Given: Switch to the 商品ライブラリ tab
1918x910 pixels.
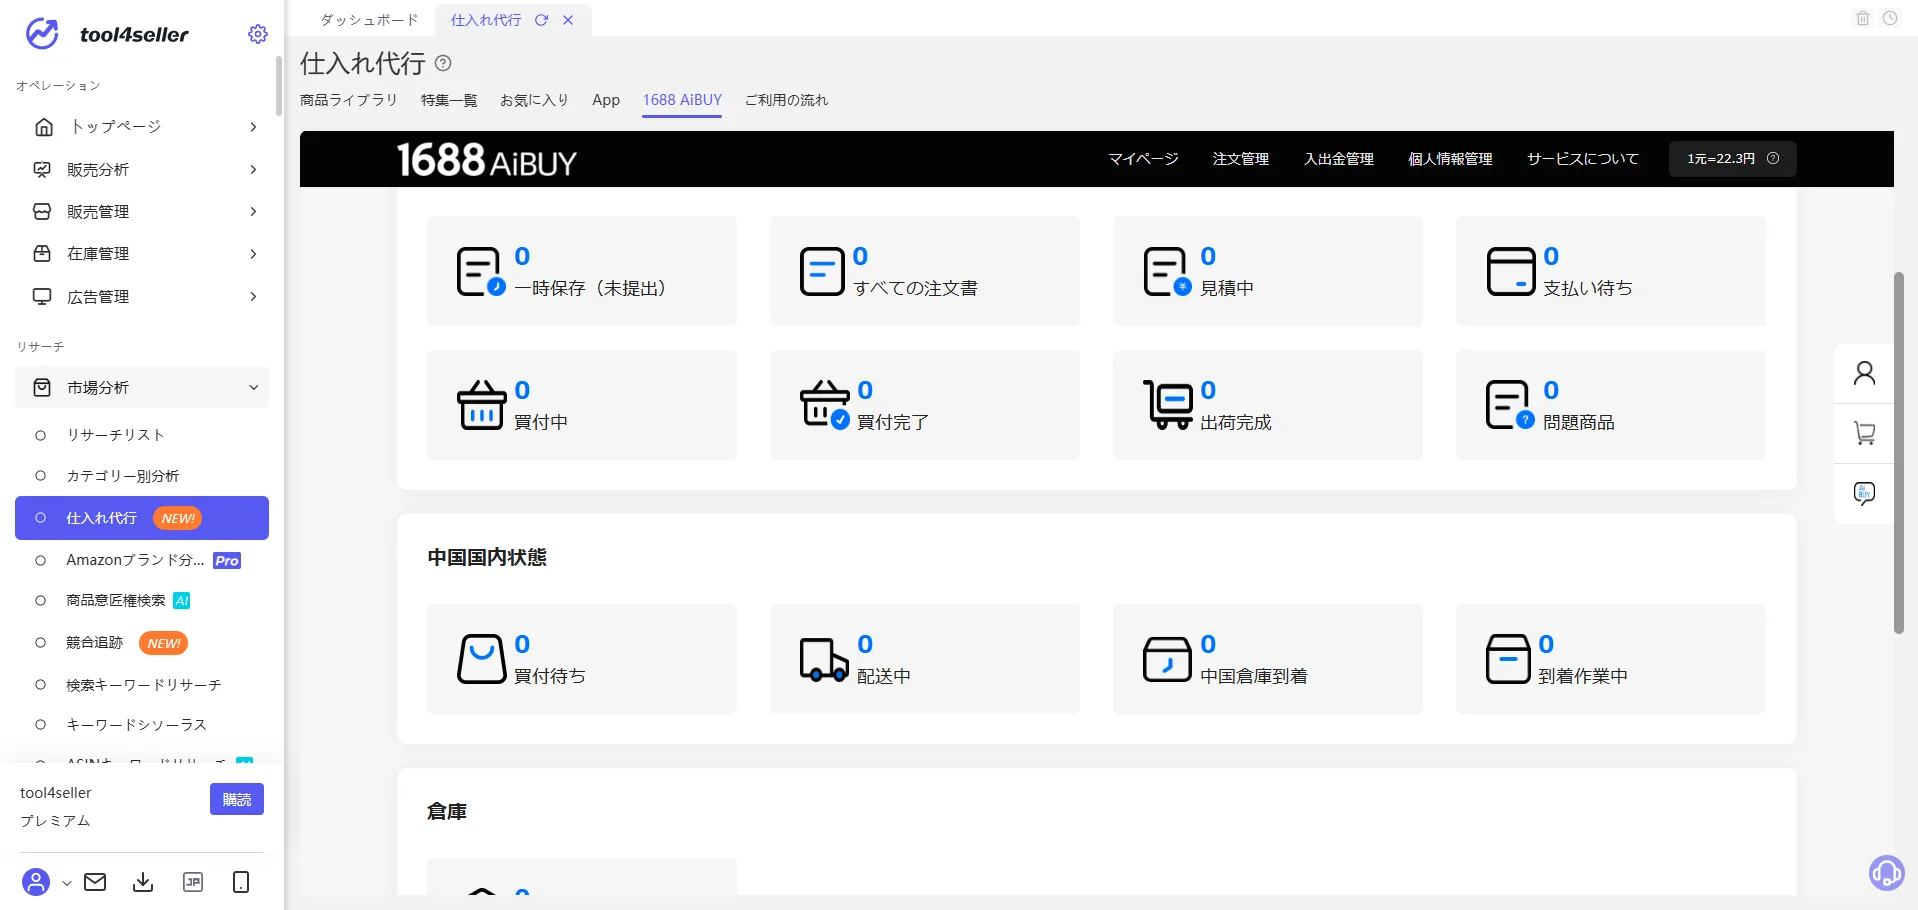Looking at the screenshot, I should (349, 100).
